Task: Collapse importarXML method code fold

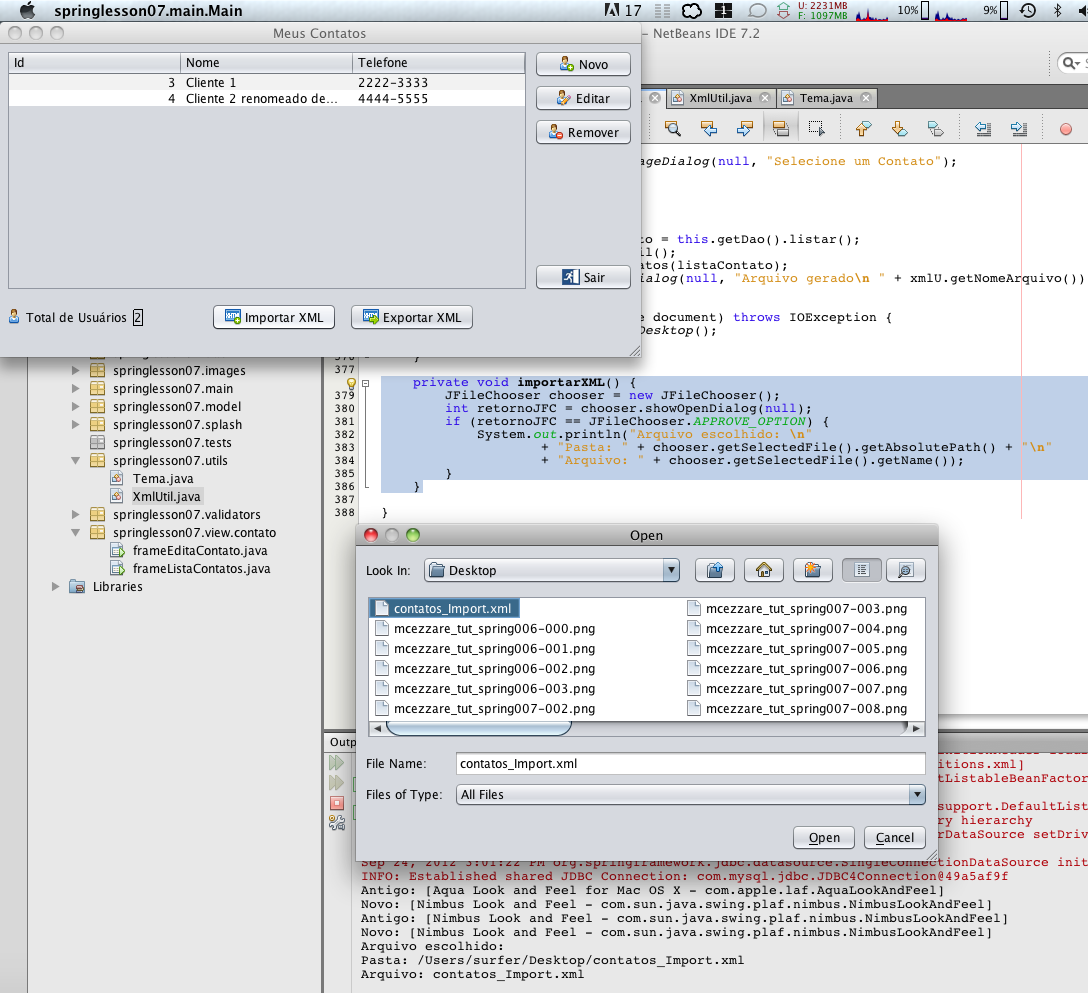Action: 366,383
